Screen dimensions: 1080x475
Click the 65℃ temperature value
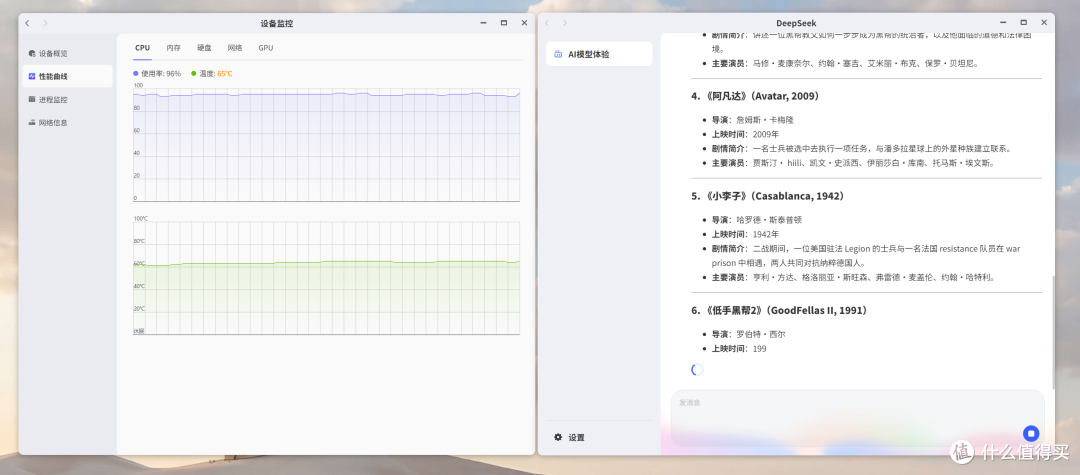(225, 74)
